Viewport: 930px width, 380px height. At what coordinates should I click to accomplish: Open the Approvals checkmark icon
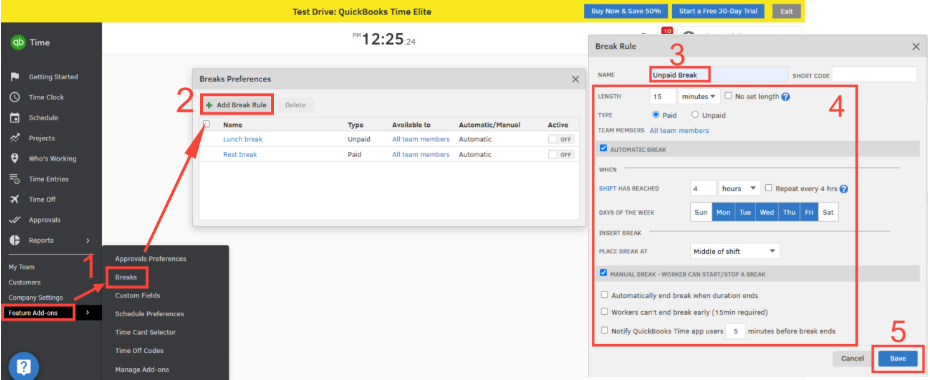(x=15, y=220)
